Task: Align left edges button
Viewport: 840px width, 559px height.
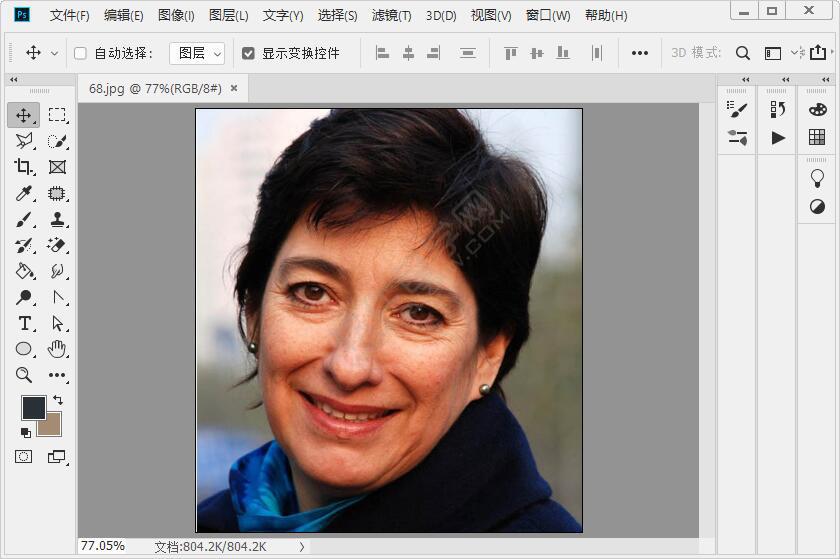Action: point(382,53)
